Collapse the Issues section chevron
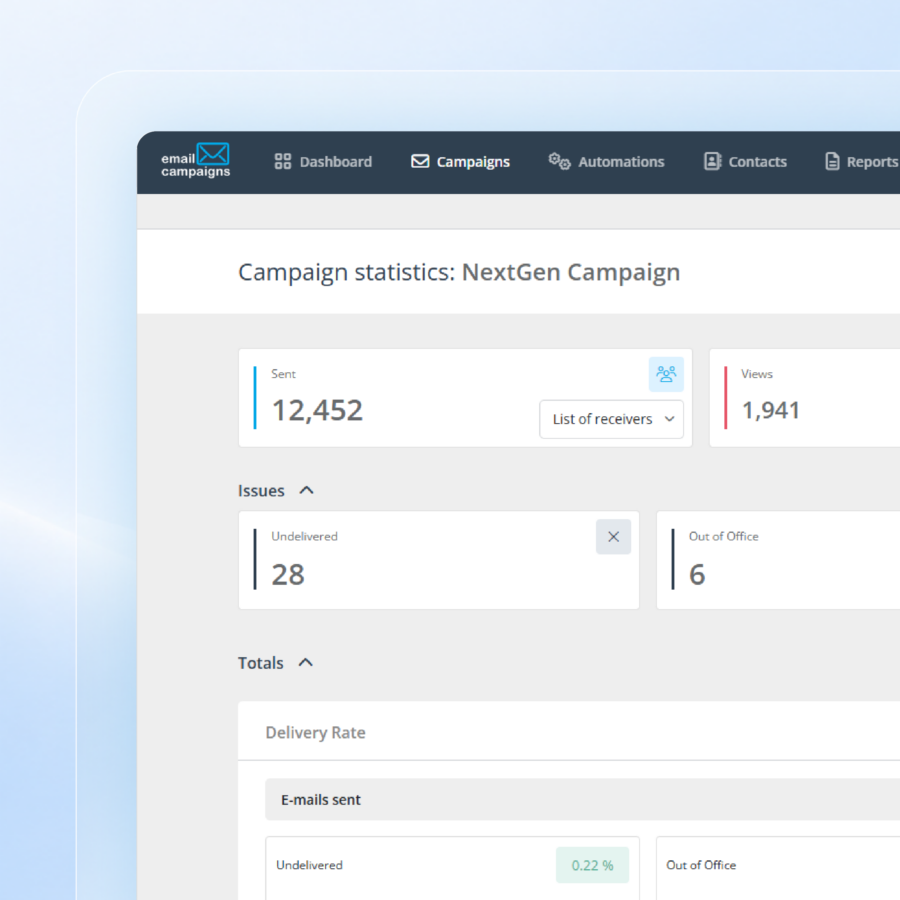Viewport: 900px width, 900px height. (x=307, y=490)
